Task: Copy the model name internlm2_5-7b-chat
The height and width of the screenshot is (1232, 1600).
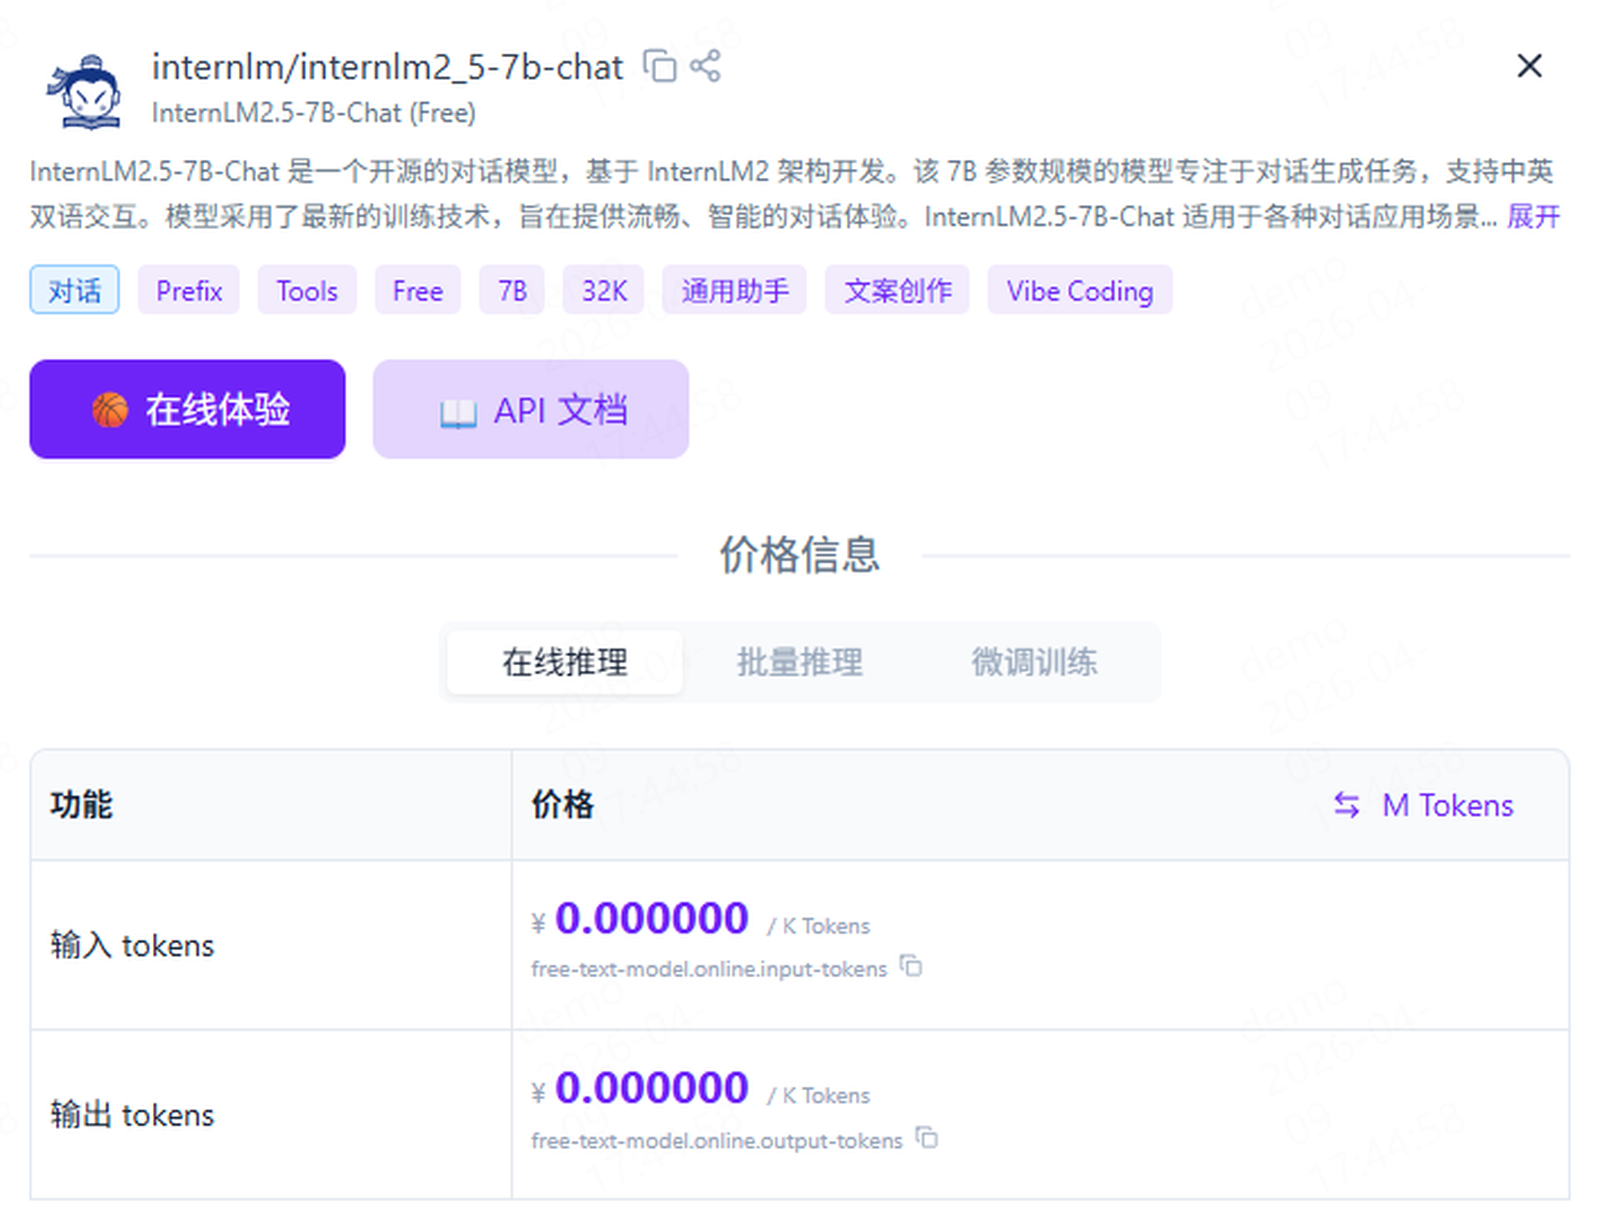Action: [659, 66]
